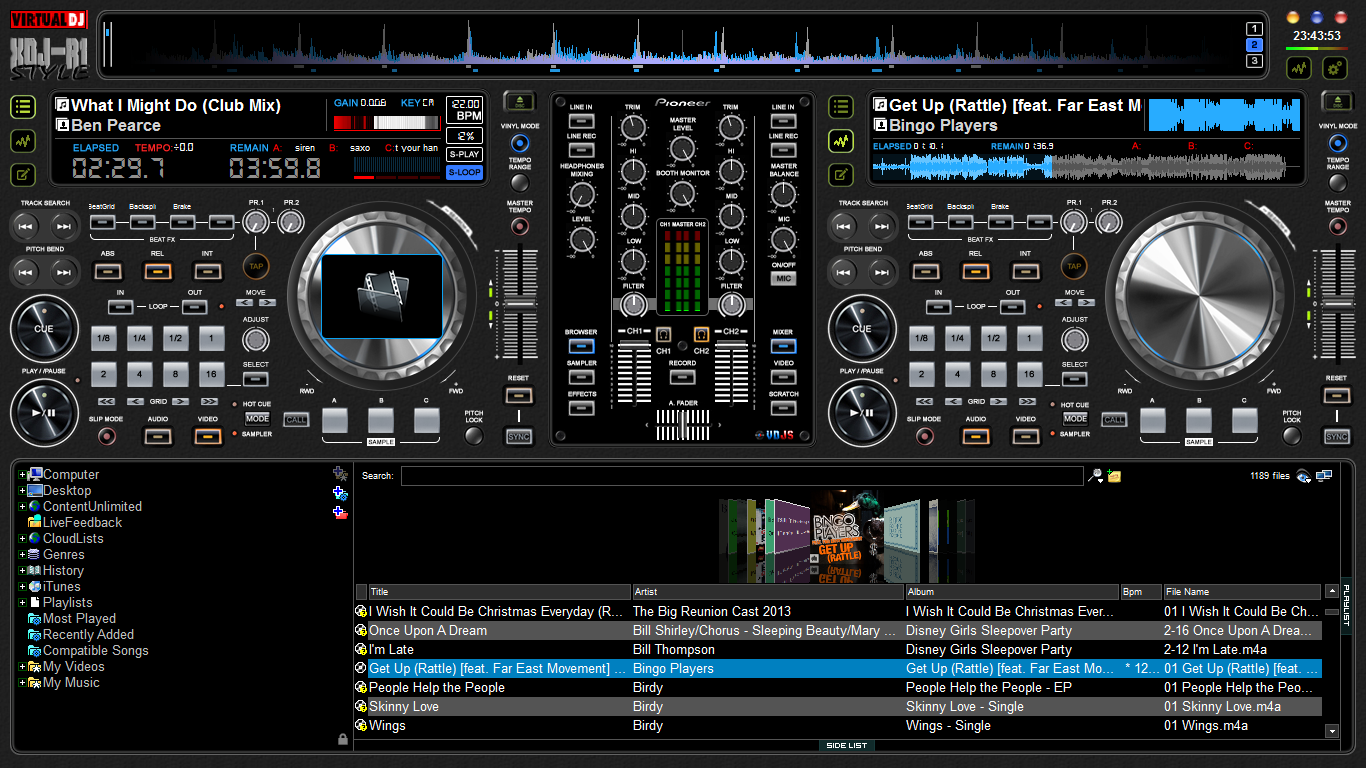Expand the Playlists node

(22, 603)
